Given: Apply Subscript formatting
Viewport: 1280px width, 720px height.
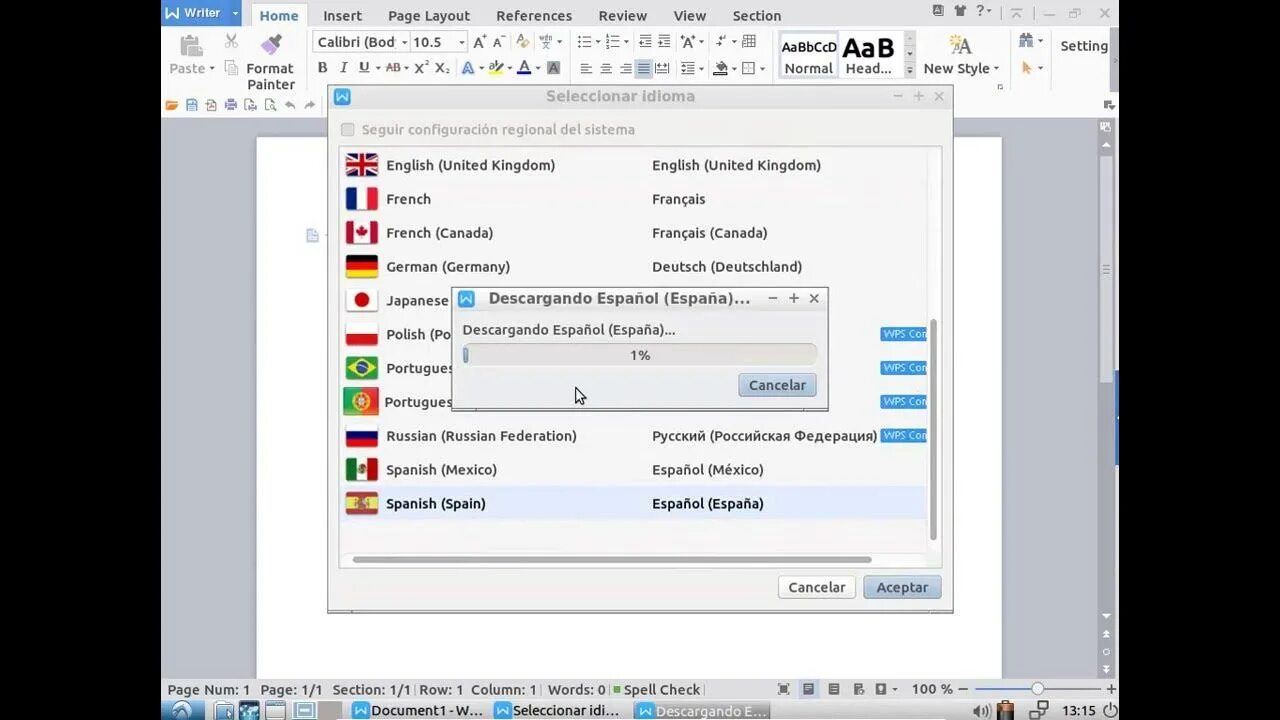Looking at the screenshot, I should [x=442, y=67].
